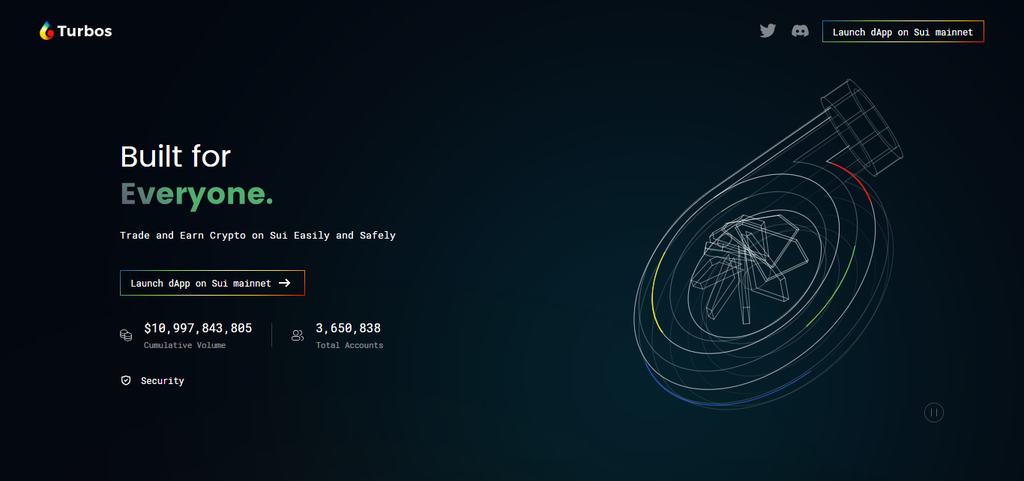Click the Turbos brand name in header

pos(84,31)
